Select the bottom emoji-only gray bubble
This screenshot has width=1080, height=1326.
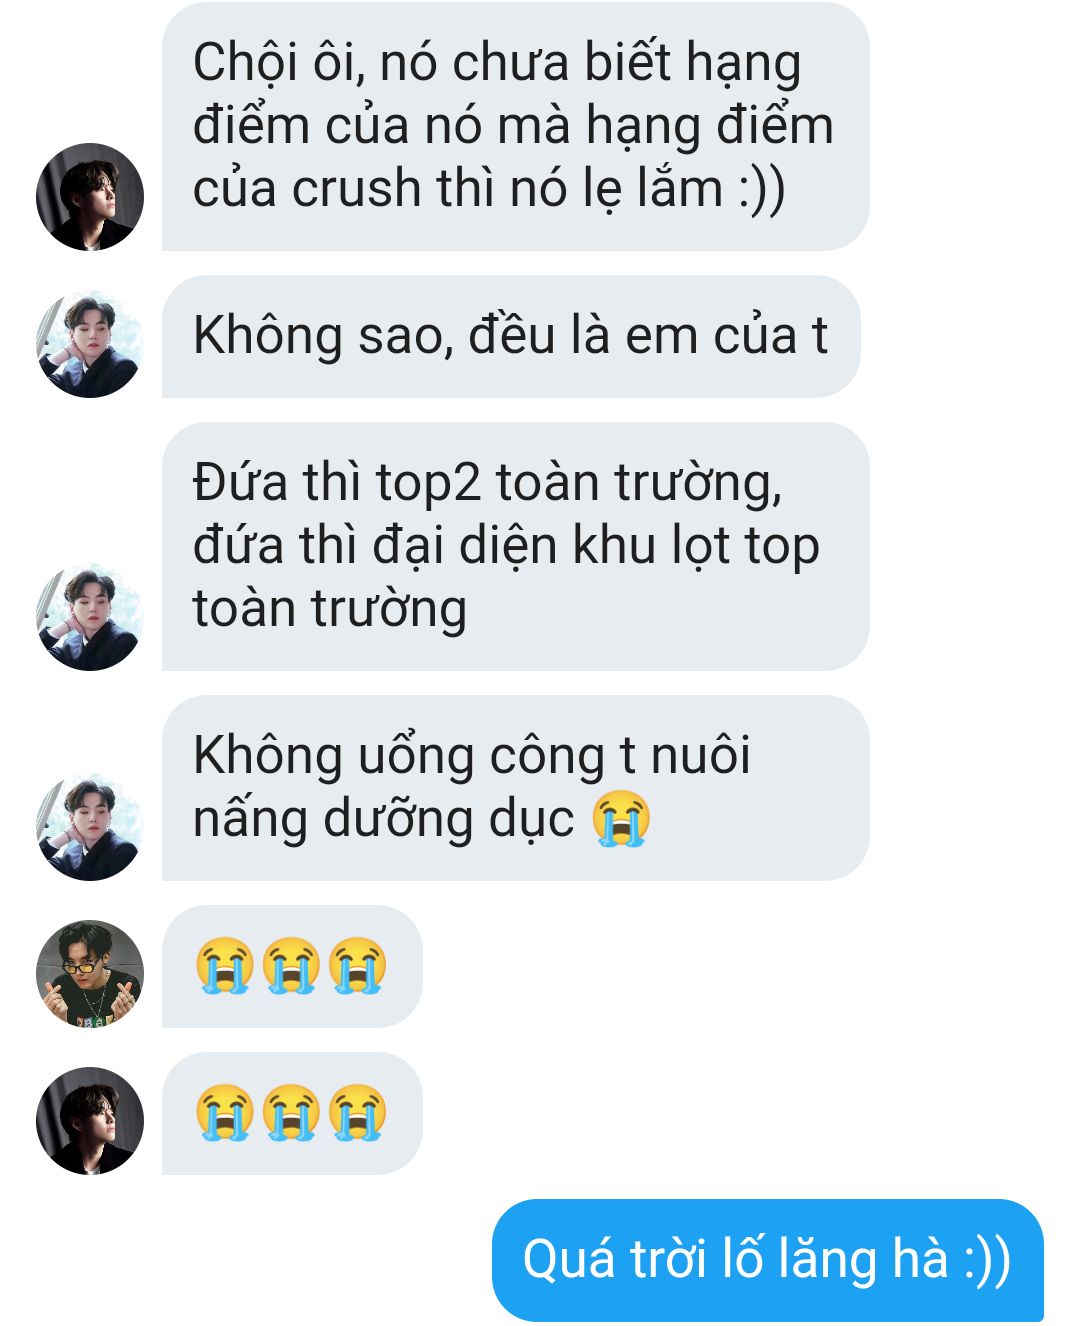click(x=292, y=1113)
